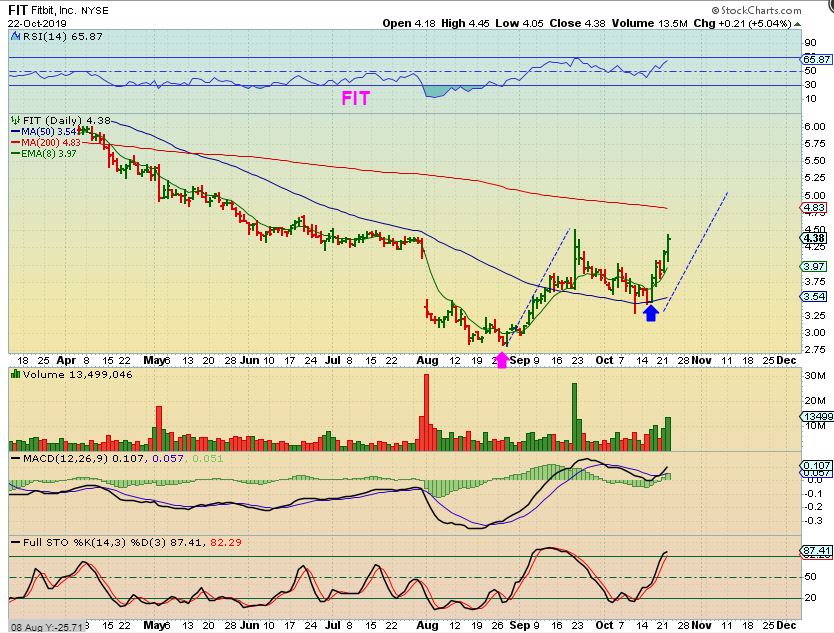Click the date 22-Oct-2019
This screenshot has width=834, height=633.
point(37,24)
